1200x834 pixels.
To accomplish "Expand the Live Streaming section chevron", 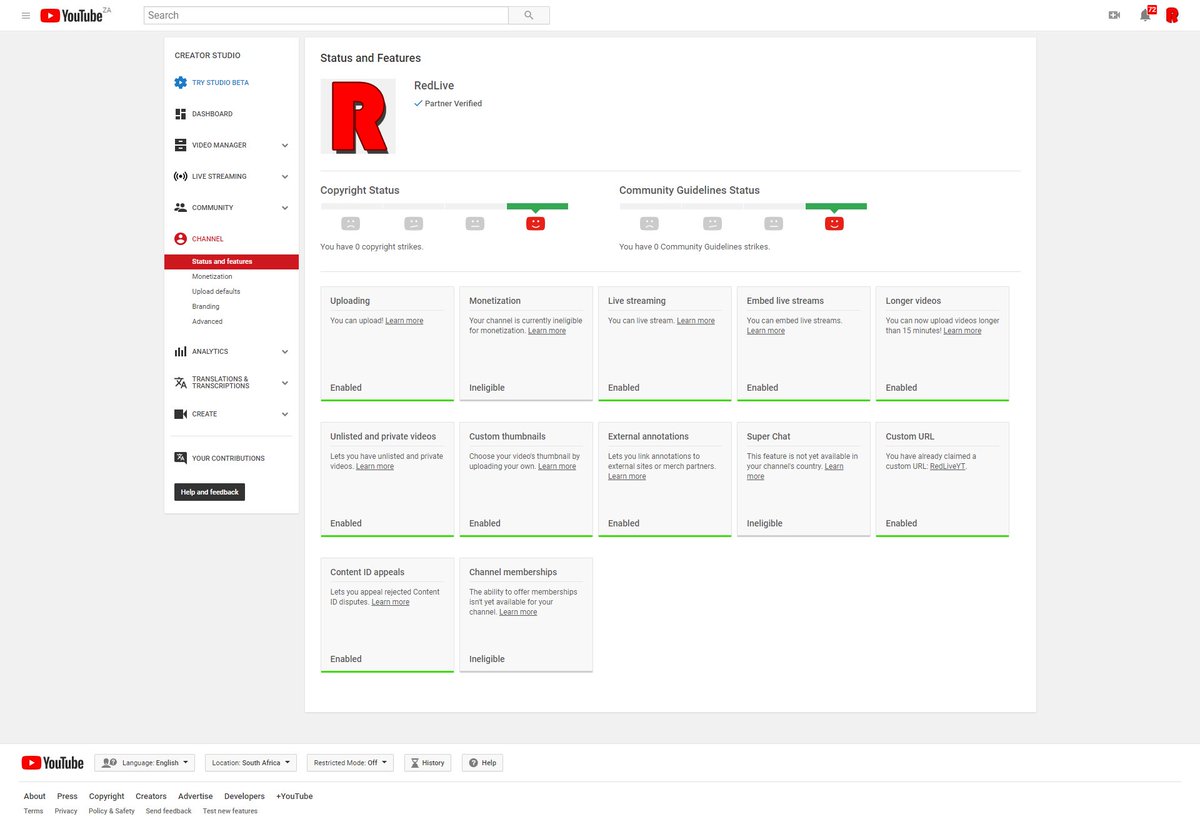I will (285, 177).
